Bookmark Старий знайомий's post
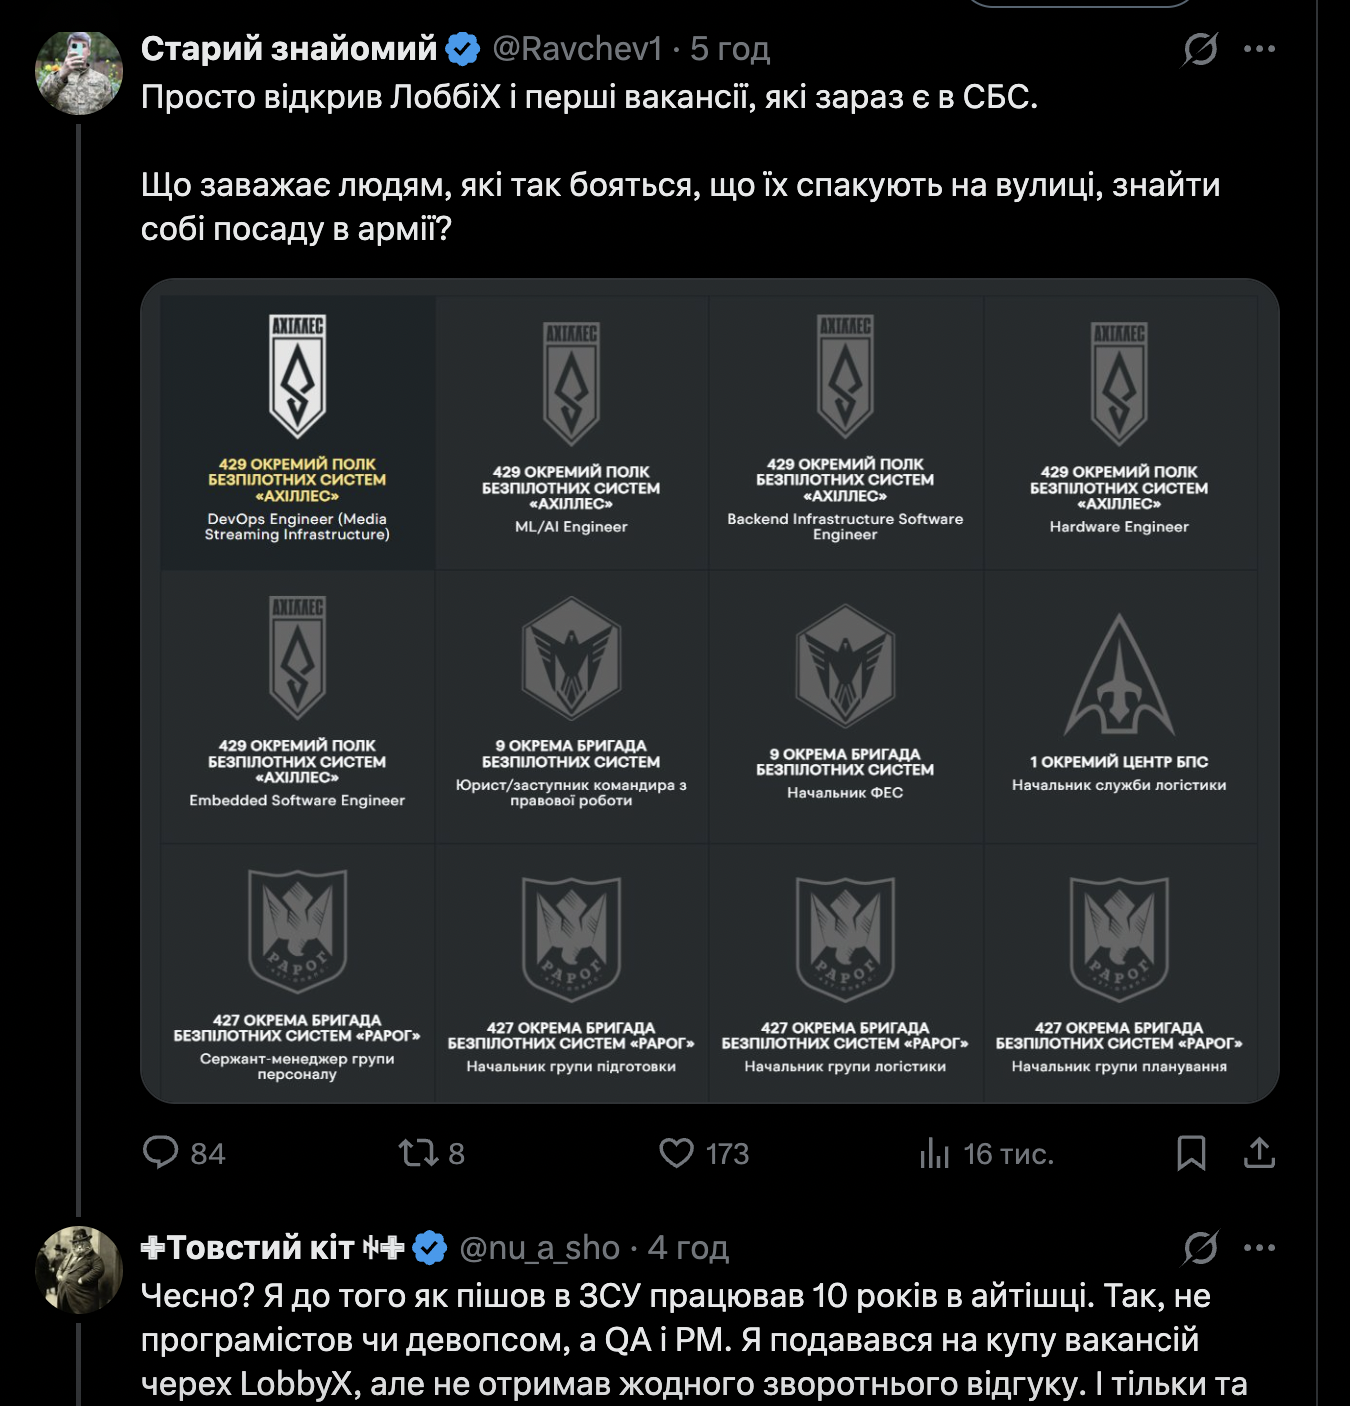 (x=1190, y=1153)
